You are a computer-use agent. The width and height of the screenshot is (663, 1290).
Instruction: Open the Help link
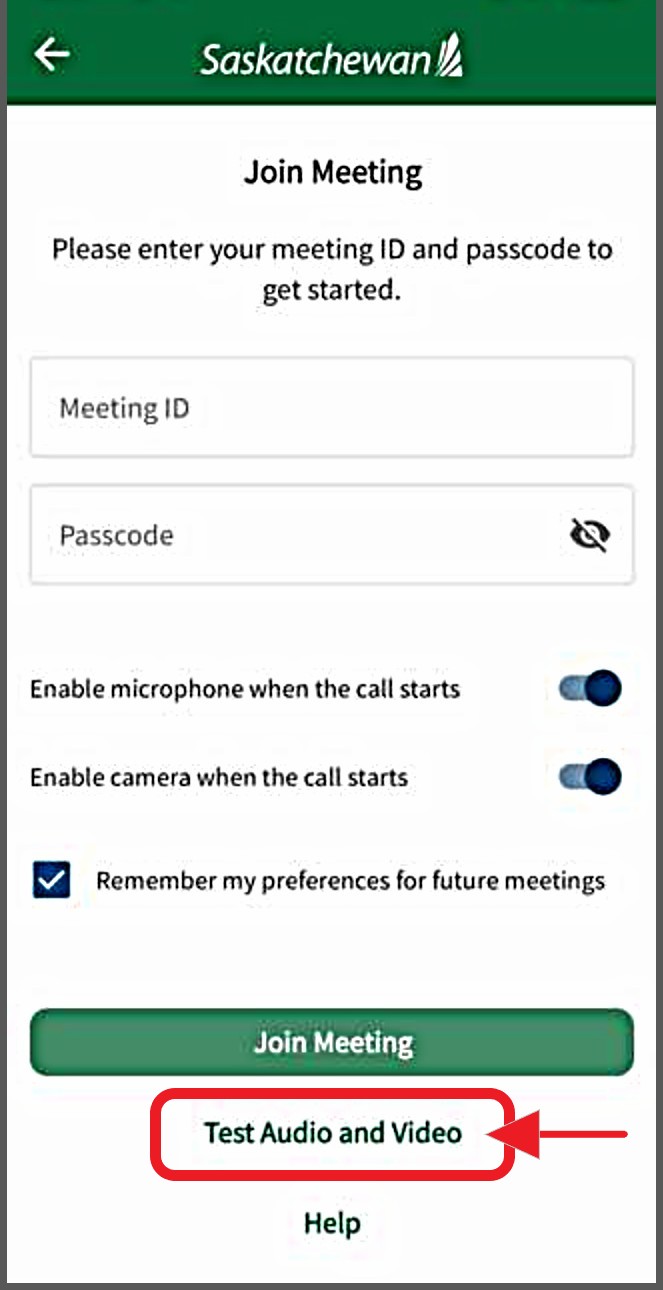click(x=332, y=1223)
